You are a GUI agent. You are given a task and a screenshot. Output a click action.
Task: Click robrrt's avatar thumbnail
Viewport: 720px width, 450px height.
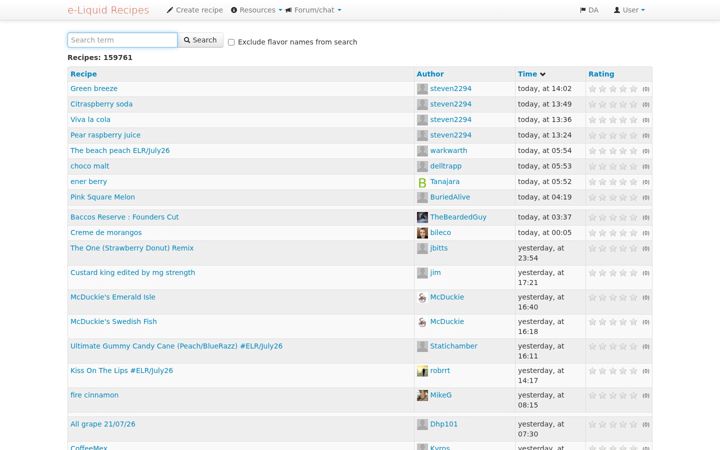(x=422, y=371)
